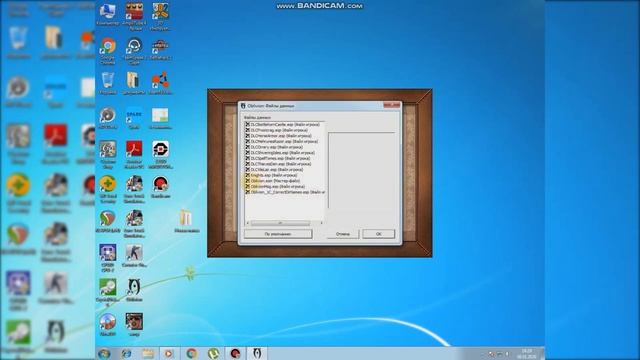
Task: Select the Oblivion_1C_CorrectDirNames.esp row
Action: click(x=284, y=192)
